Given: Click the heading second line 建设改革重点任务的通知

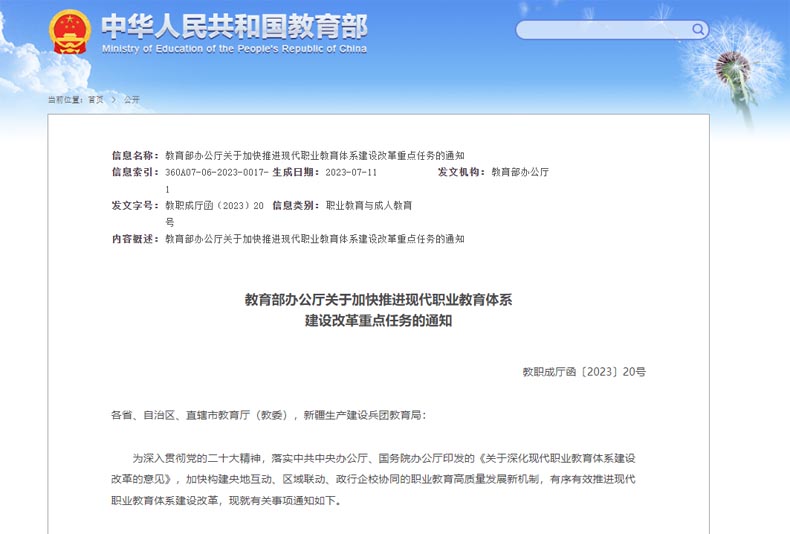Looking at the screenshot, I should point(378,320).
